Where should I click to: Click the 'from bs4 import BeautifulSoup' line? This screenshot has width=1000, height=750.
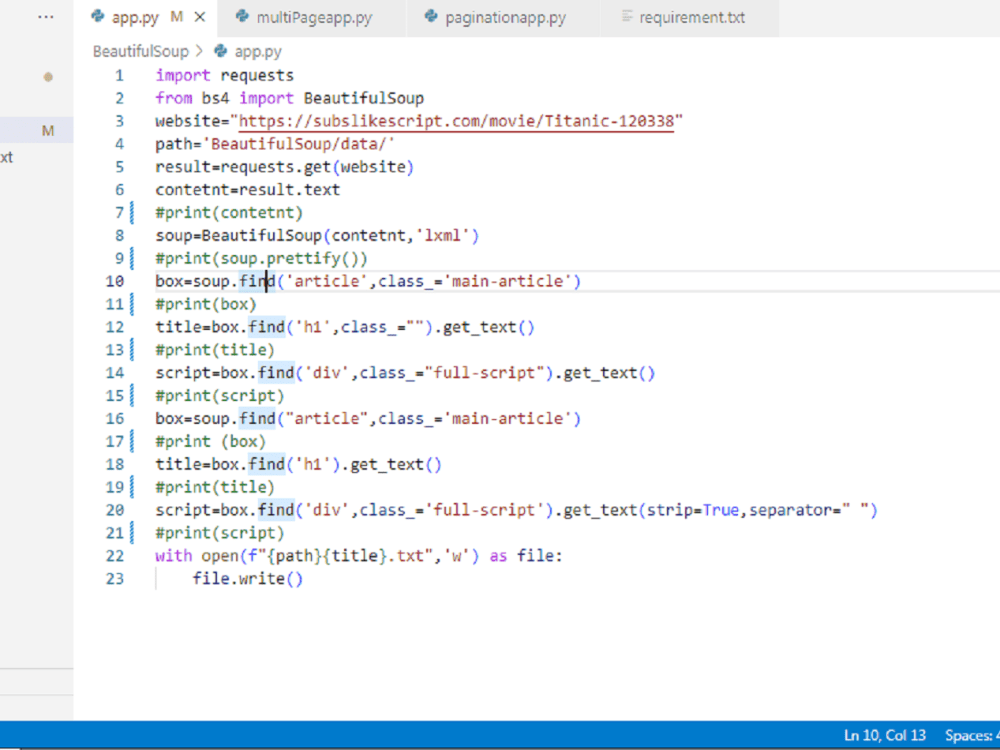290,98
